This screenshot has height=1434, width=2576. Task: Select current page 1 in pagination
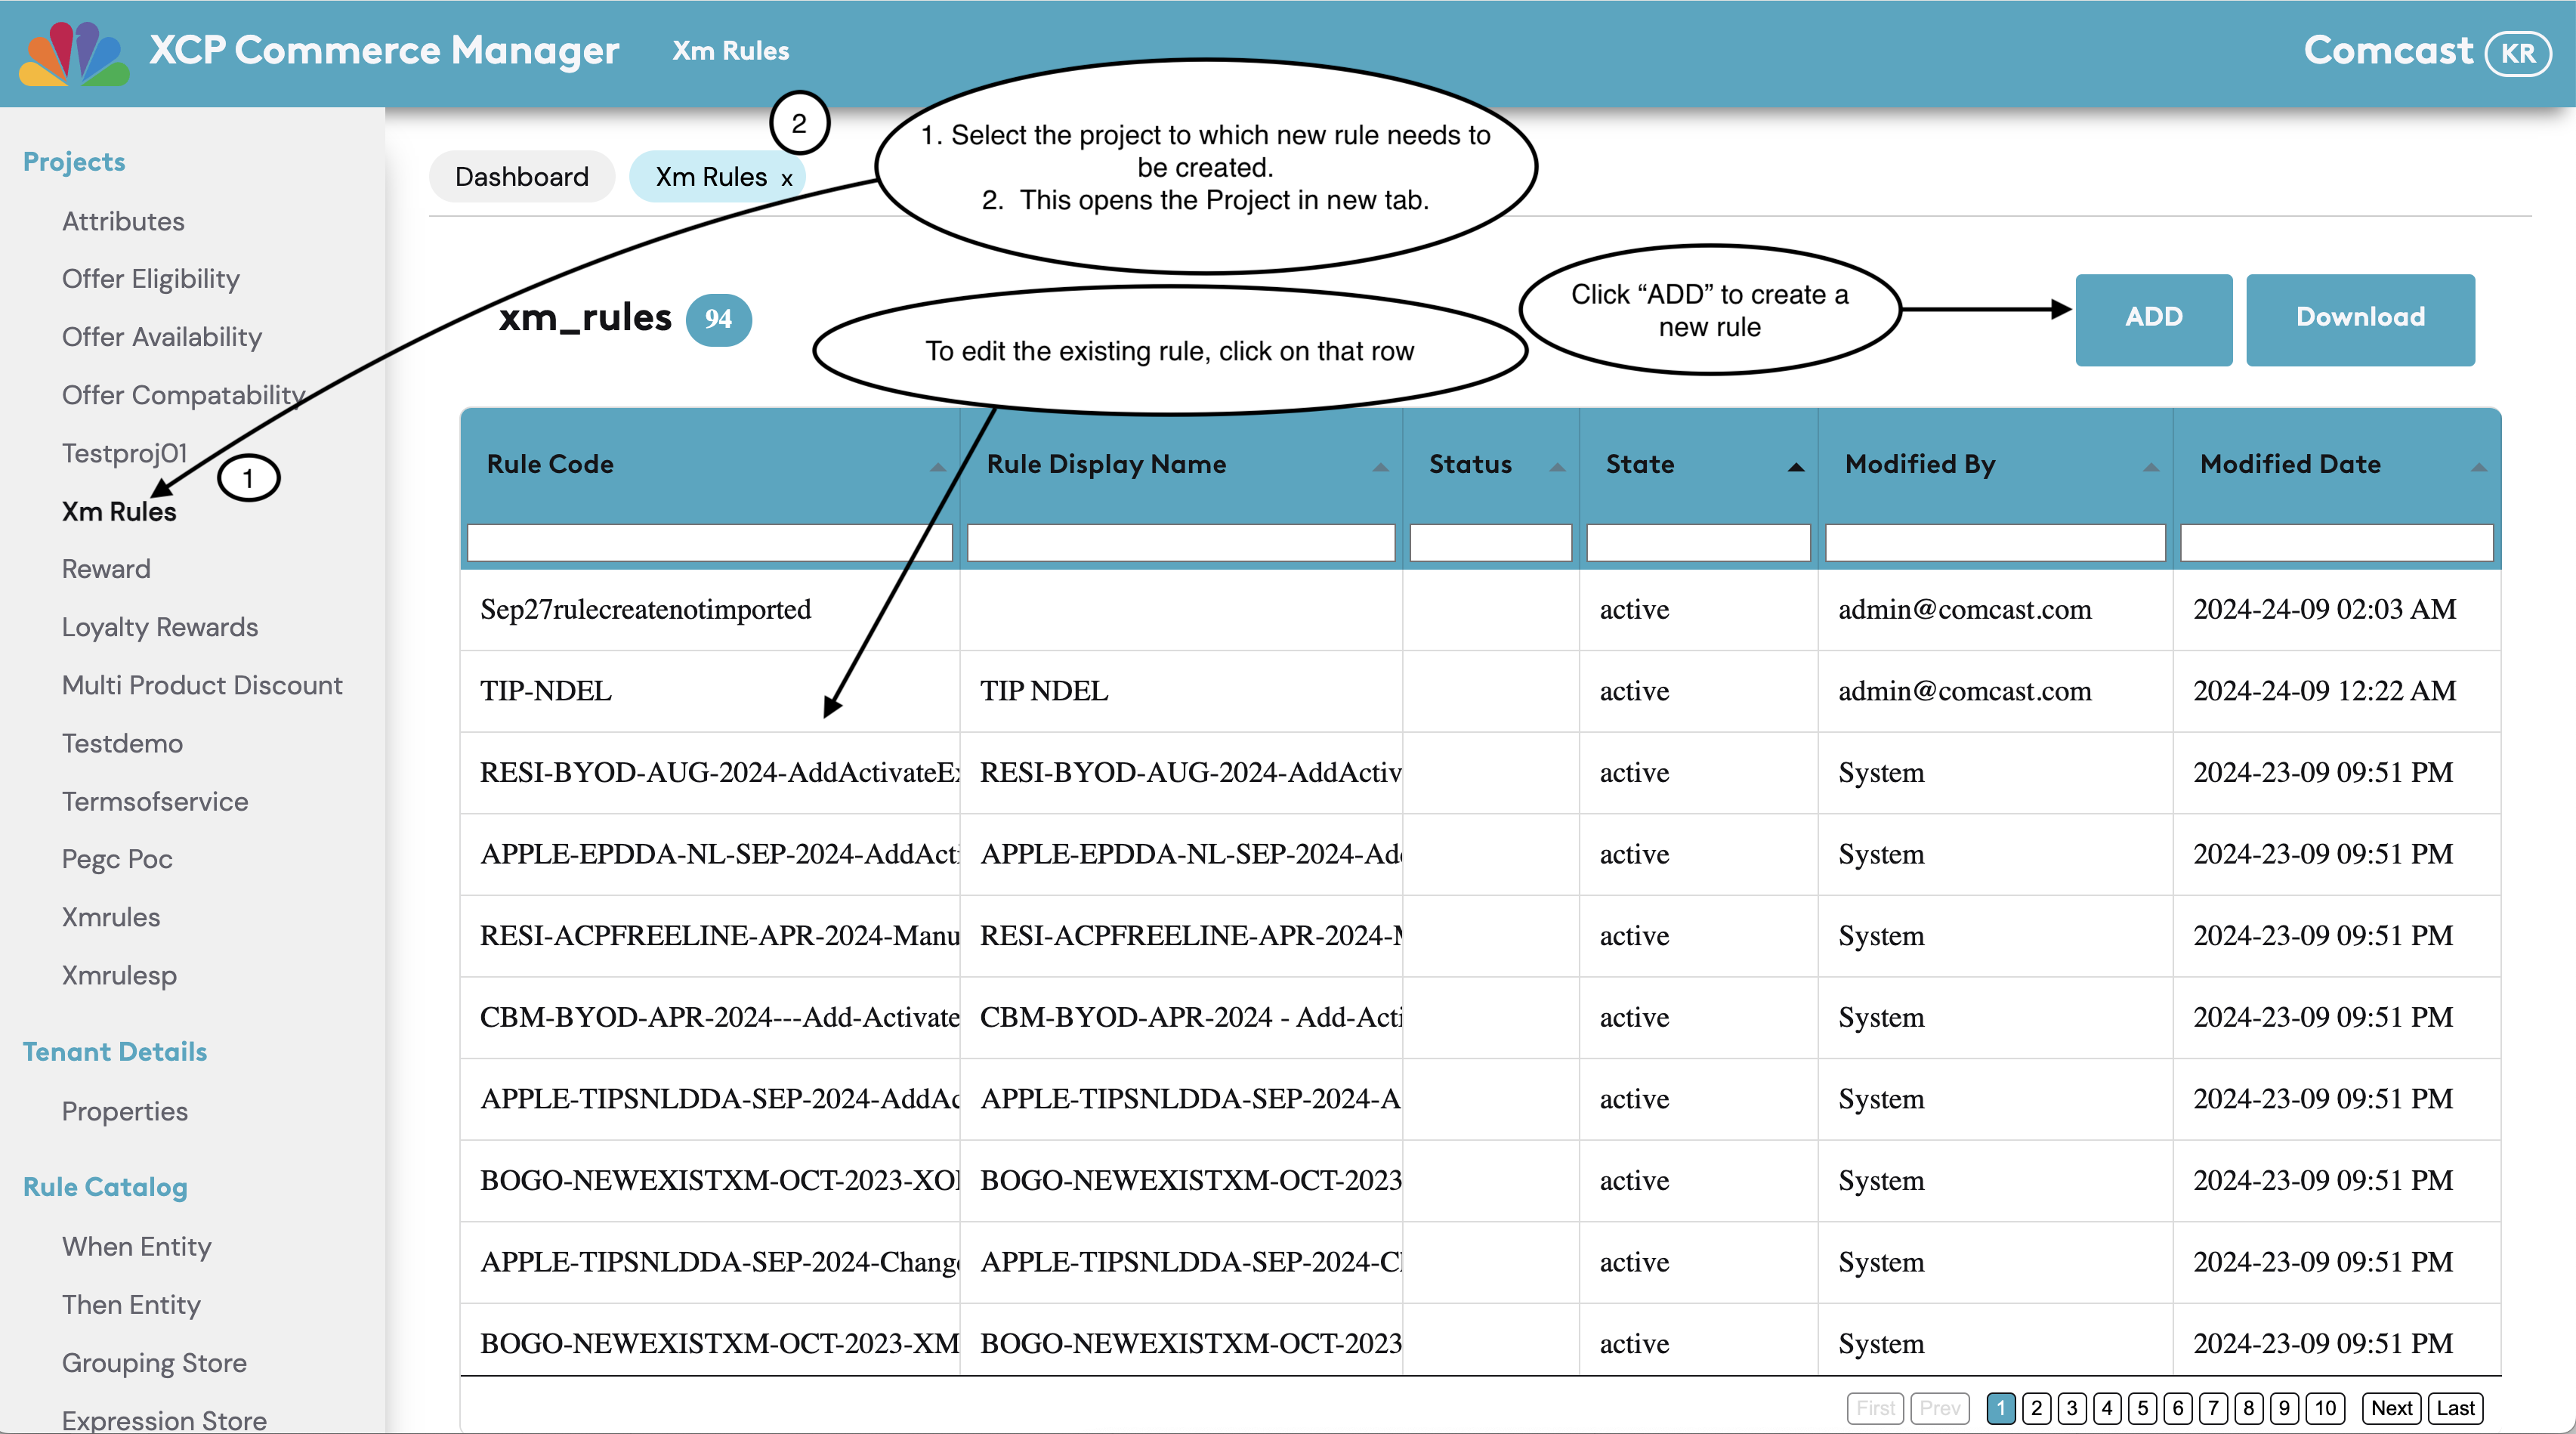coord(2001,1408)
